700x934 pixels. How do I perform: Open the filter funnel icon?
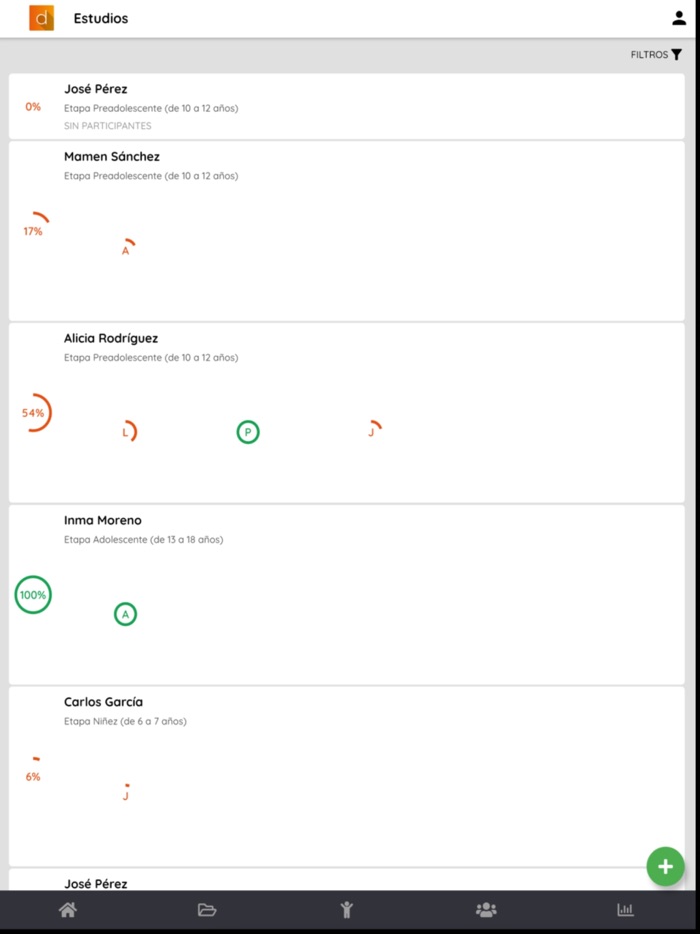pos(677,55)
